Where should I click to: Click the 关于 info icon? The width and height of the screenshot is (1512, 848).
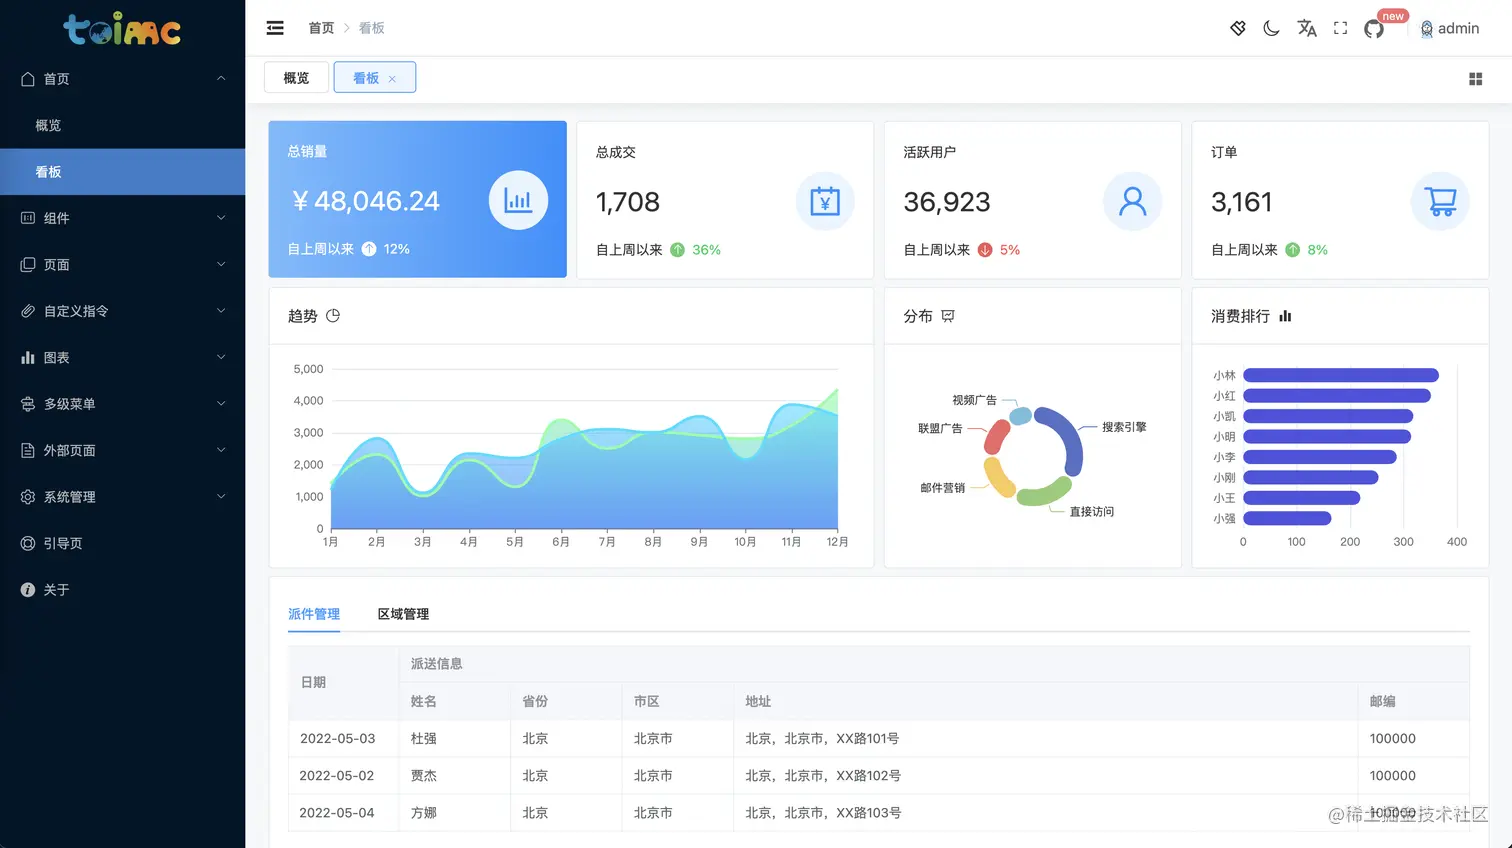28,590
